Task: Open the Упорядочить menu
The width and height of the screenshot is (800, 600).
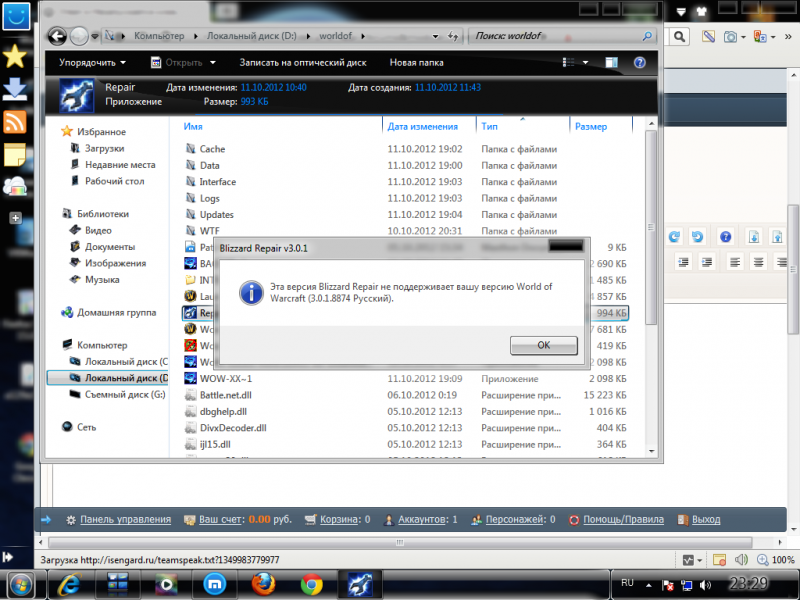Action: (92, 63)
